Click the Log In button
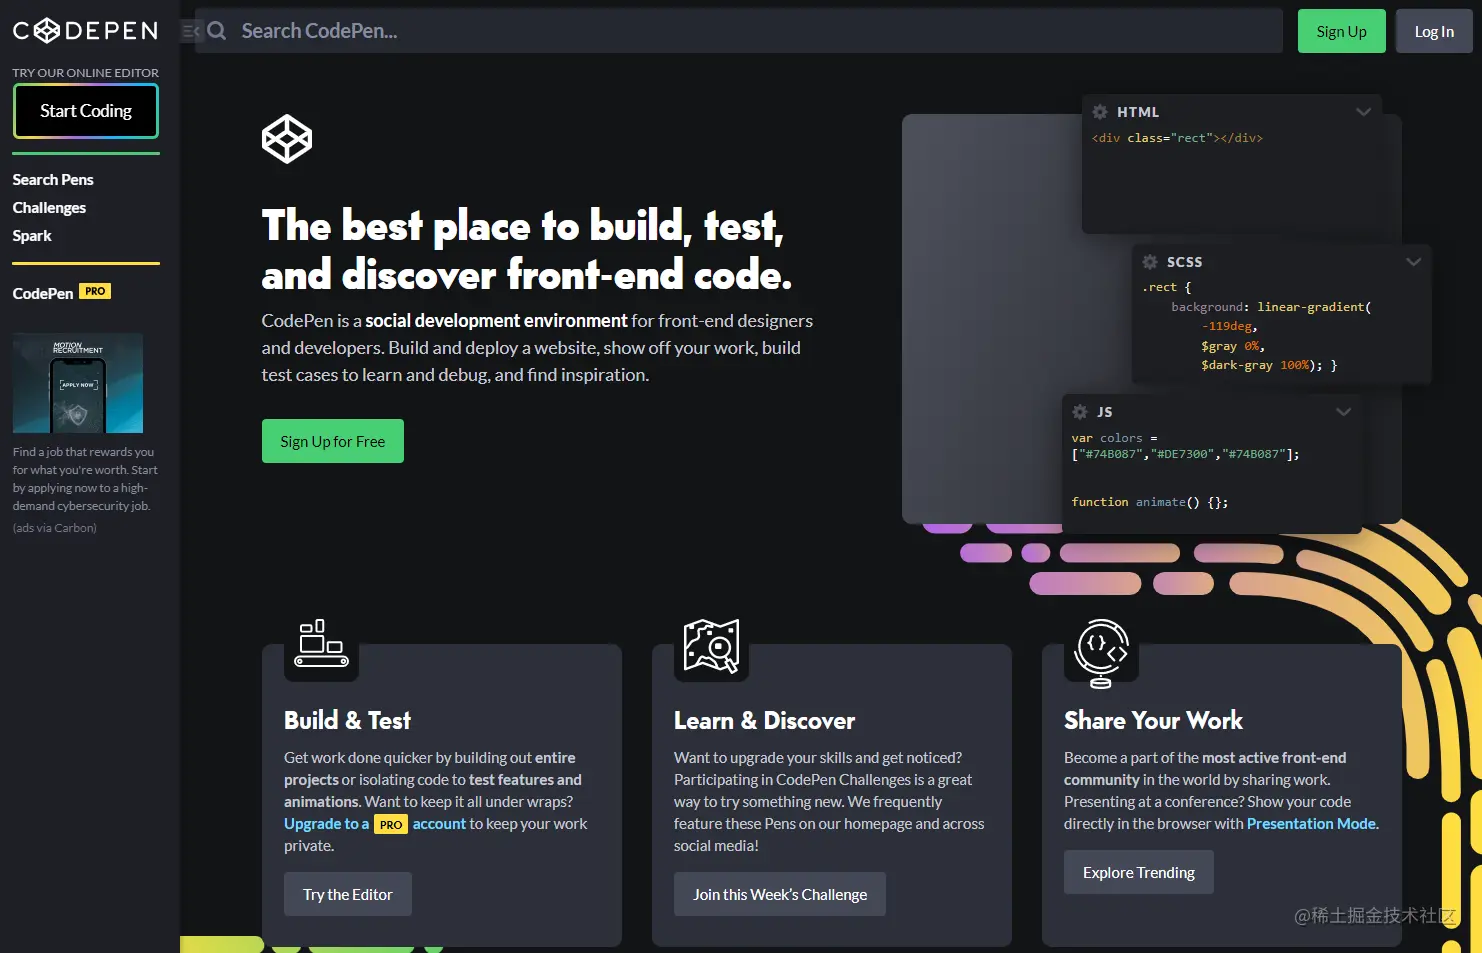1482x953 pixels. tap(1434, 31)
